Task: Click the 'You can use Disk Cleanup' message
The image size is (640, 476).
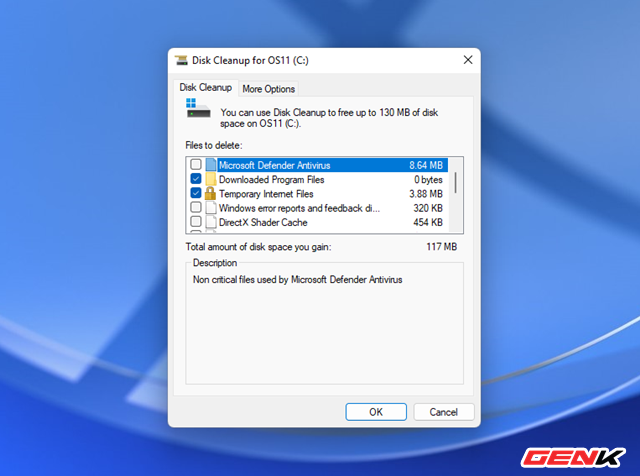Action: pyautogui.click(x=329, y=118)
